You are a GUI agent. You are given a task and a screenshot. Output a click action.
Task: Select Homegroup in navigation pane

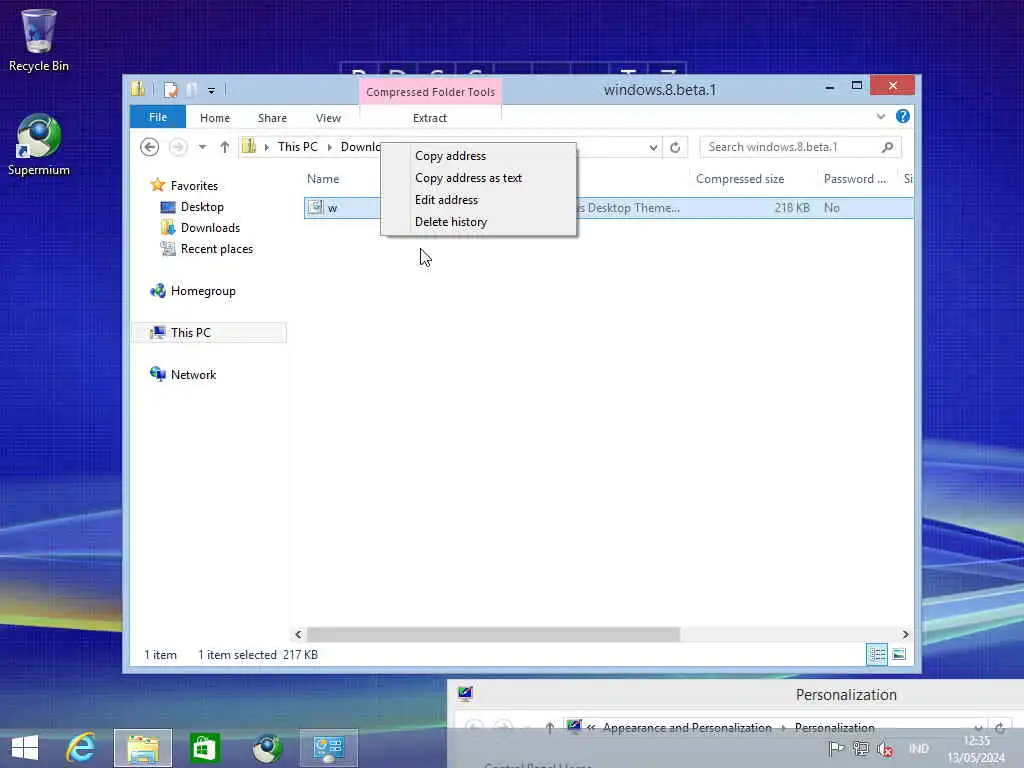point(202,291)
